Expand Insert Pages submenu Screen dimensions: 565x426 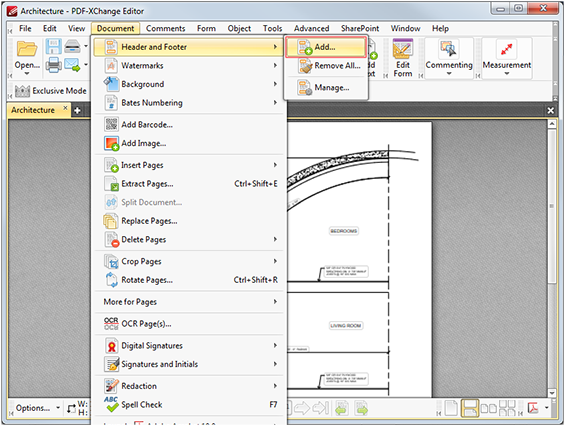[x=189, y=165]
